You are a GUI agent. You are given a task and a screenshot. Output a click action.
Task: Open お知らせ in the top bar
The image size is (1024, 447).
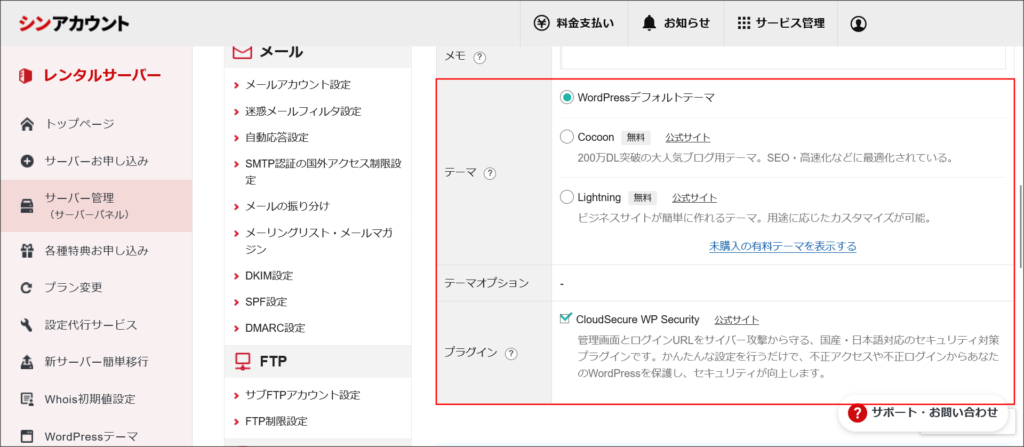click(675, 24)
